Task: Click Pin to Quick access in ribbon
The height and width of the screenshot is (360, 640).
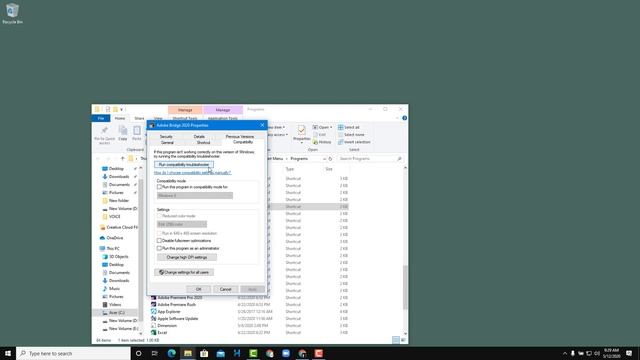Action: 104,135
